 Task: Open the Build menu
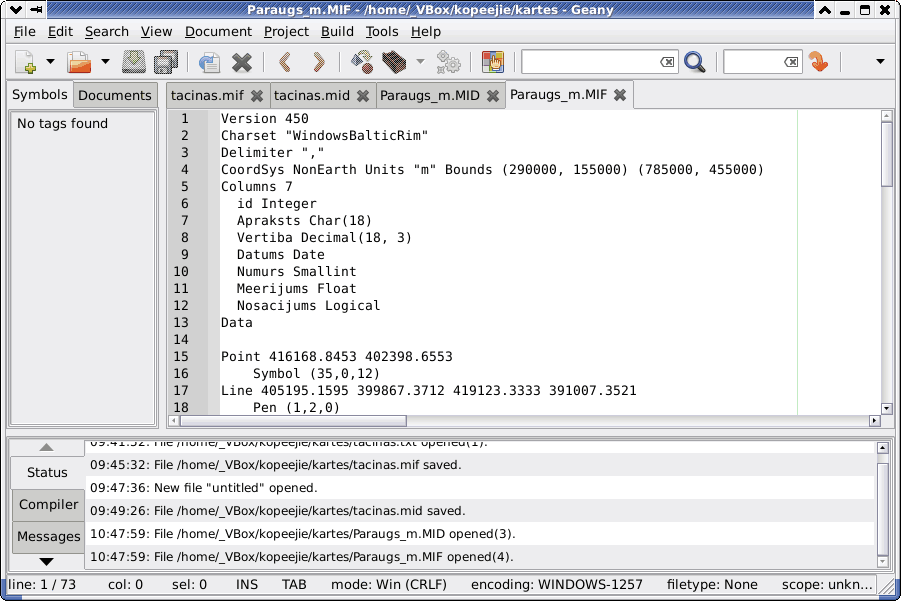click(337, 32)
